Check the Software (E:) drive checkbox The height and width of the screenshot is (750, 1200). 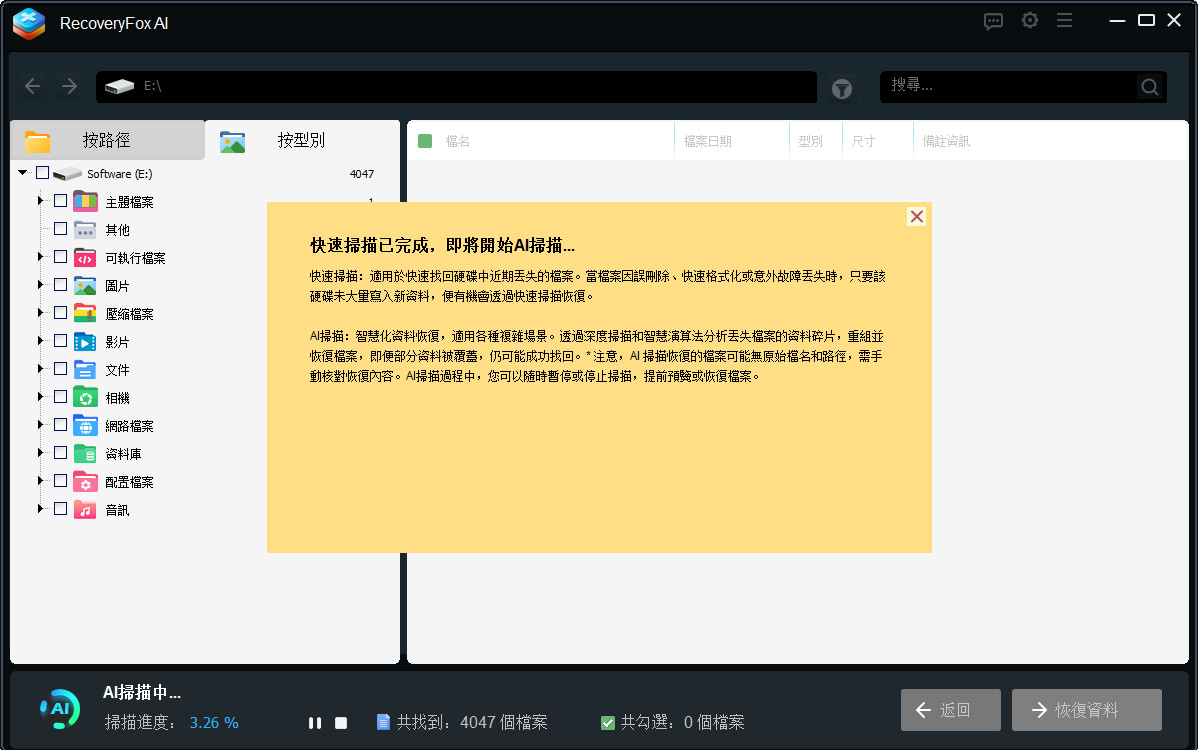(42, 172)
